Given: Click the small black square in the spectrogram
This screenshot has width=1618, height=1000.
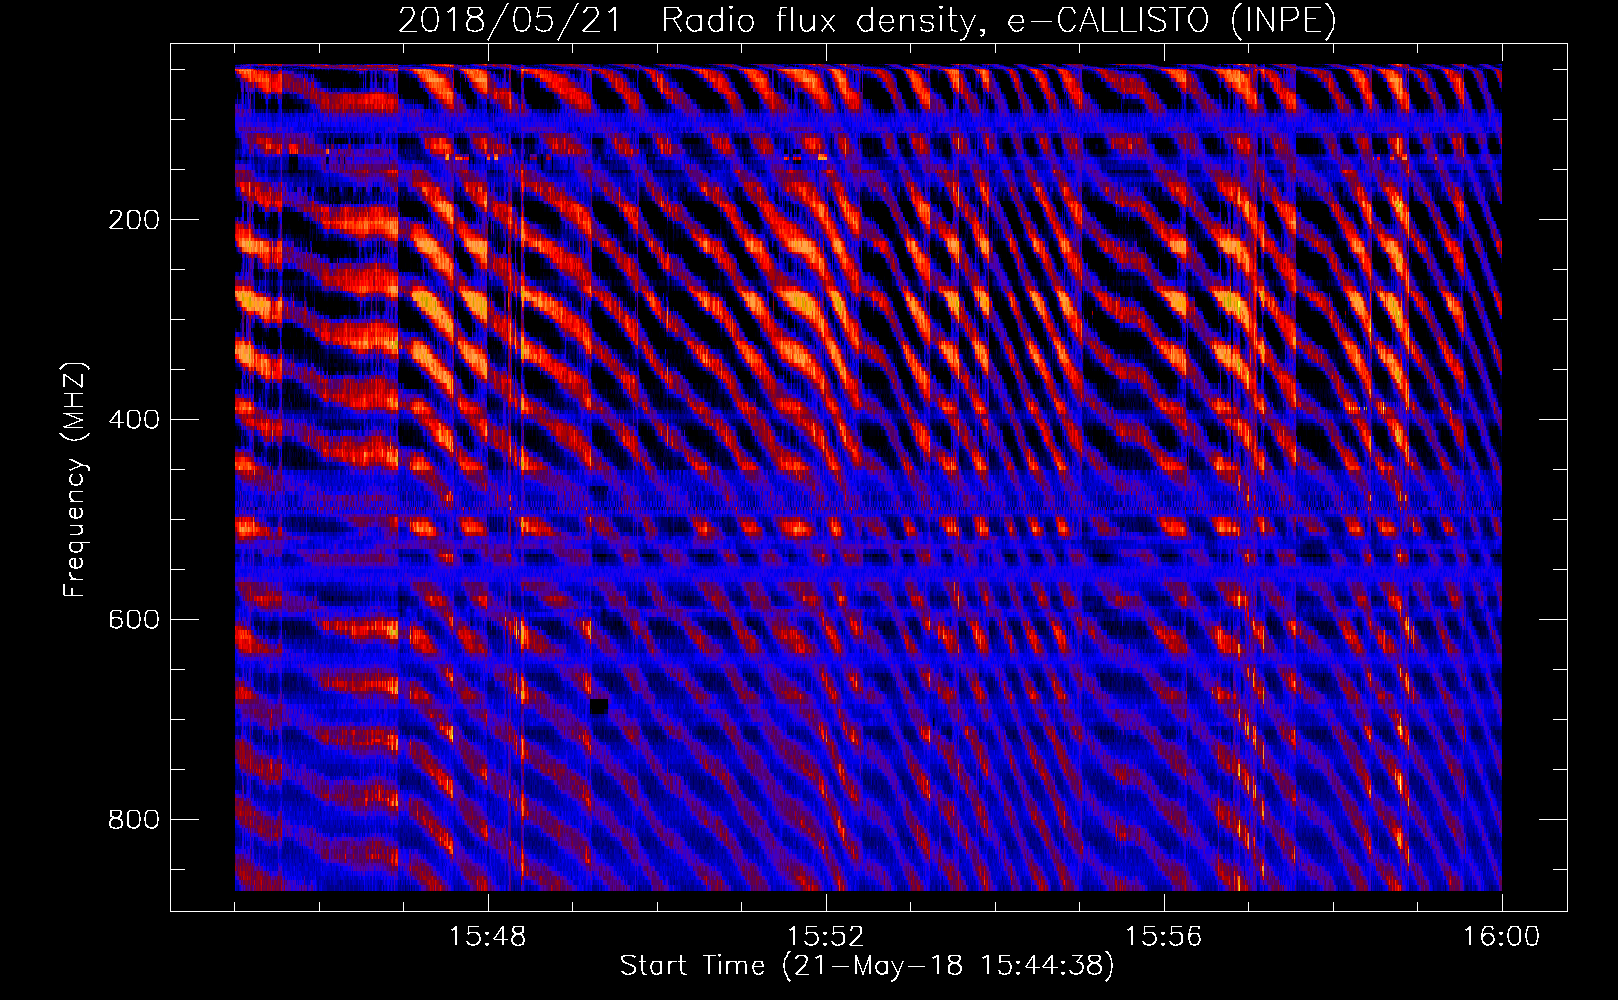Looking at the screenshot, I should (x=599, y=707).
